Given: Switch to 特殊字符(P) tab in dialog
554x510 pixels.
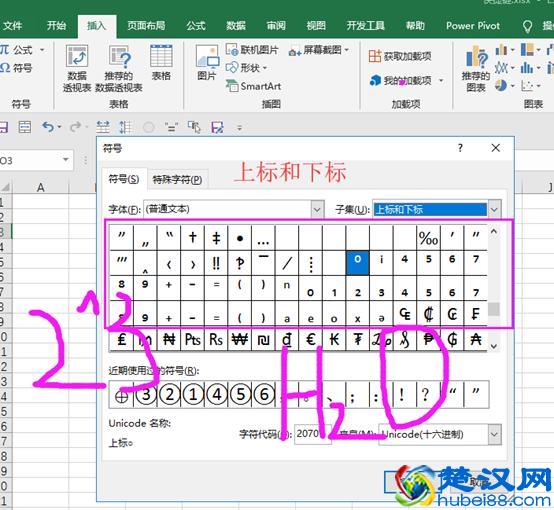Looking at the screenshot, I should [177, 180].
